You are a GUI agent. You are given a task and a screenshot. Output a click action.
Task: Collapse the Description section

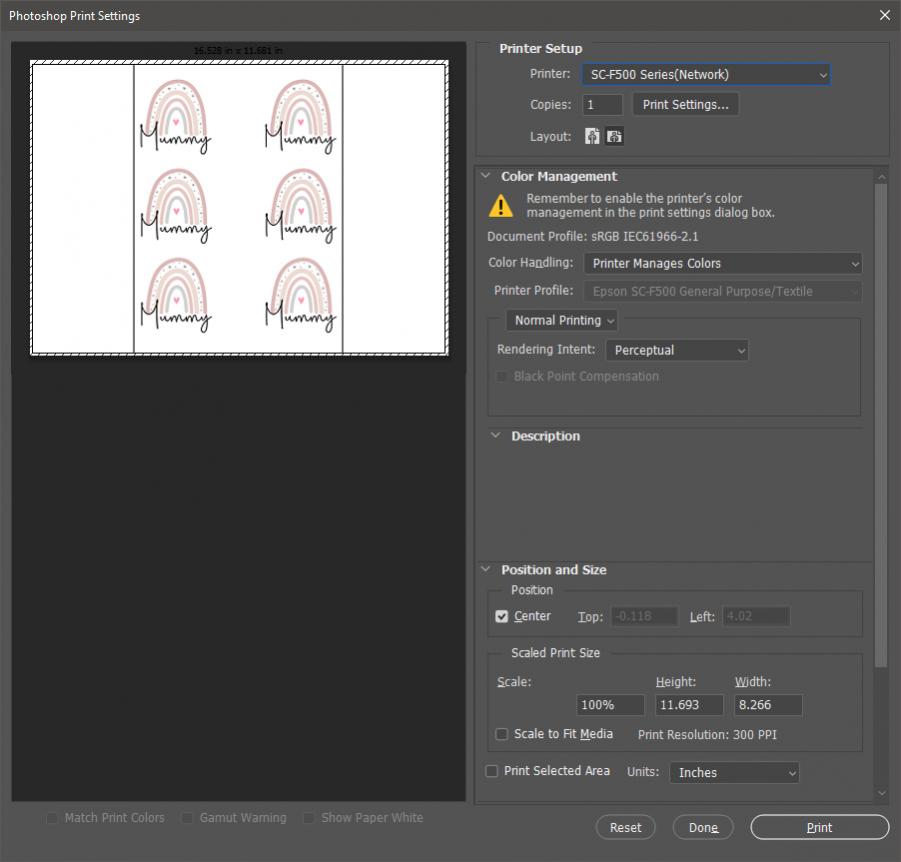(x=495, y=435)
